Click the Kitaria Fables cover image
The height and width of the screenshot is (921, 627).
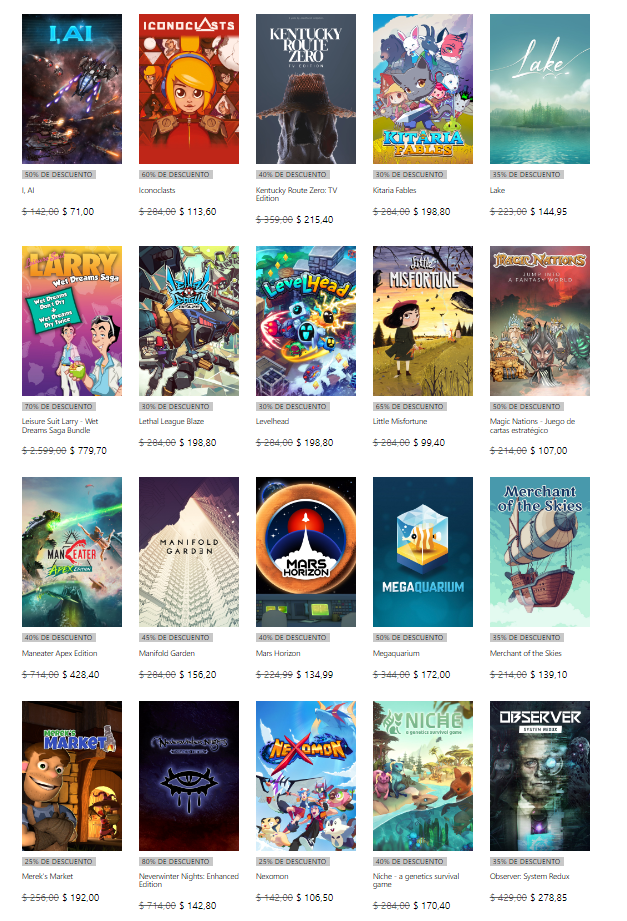(423, 89)
